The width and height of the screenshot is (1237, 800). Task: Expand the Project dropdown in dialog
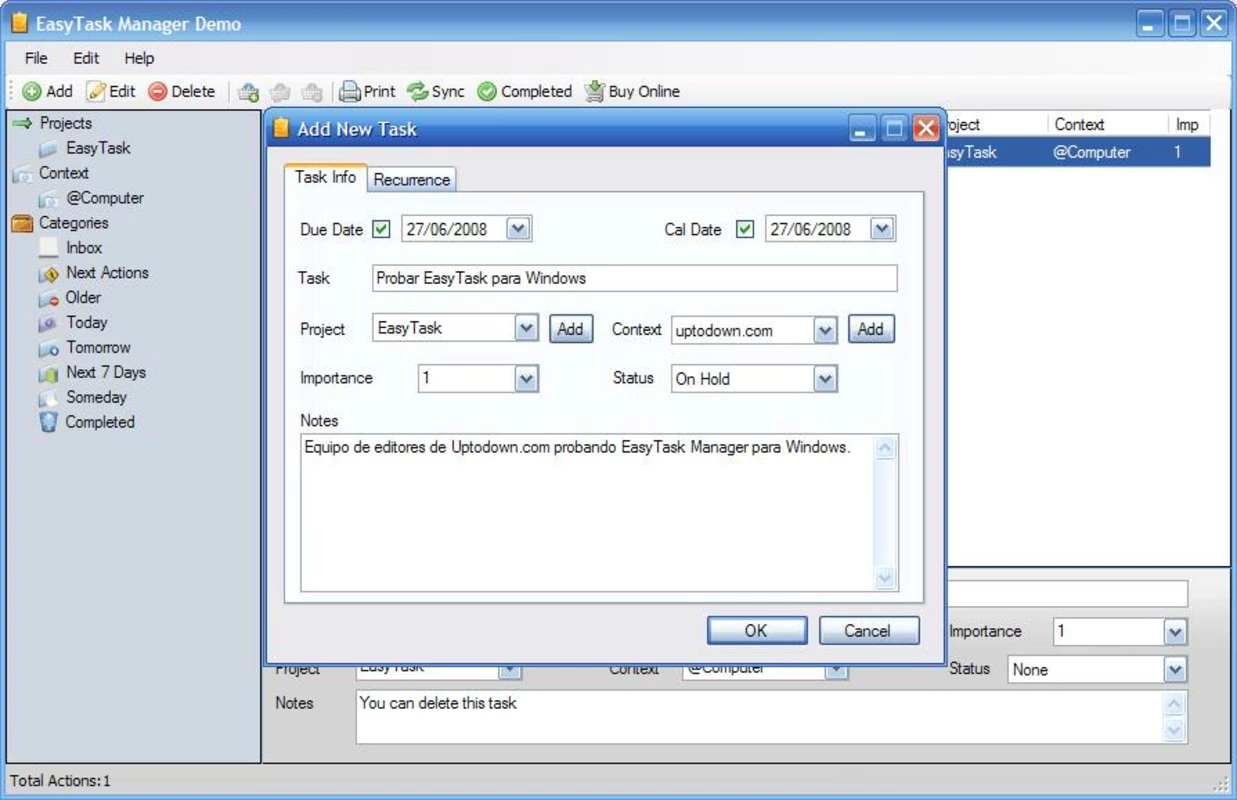tap(527, 328)
